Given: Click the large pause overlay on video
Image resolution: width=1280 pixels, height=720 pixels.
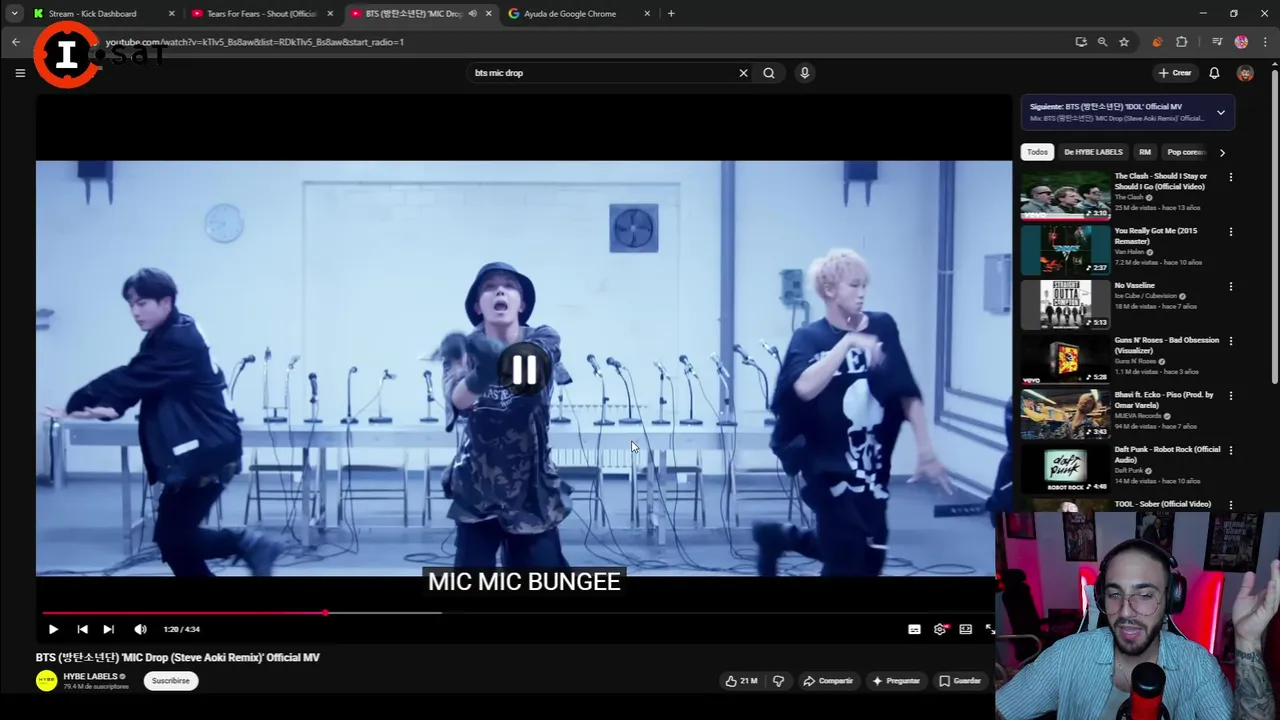Looking at the screenshot, I should tap(524, 370).
